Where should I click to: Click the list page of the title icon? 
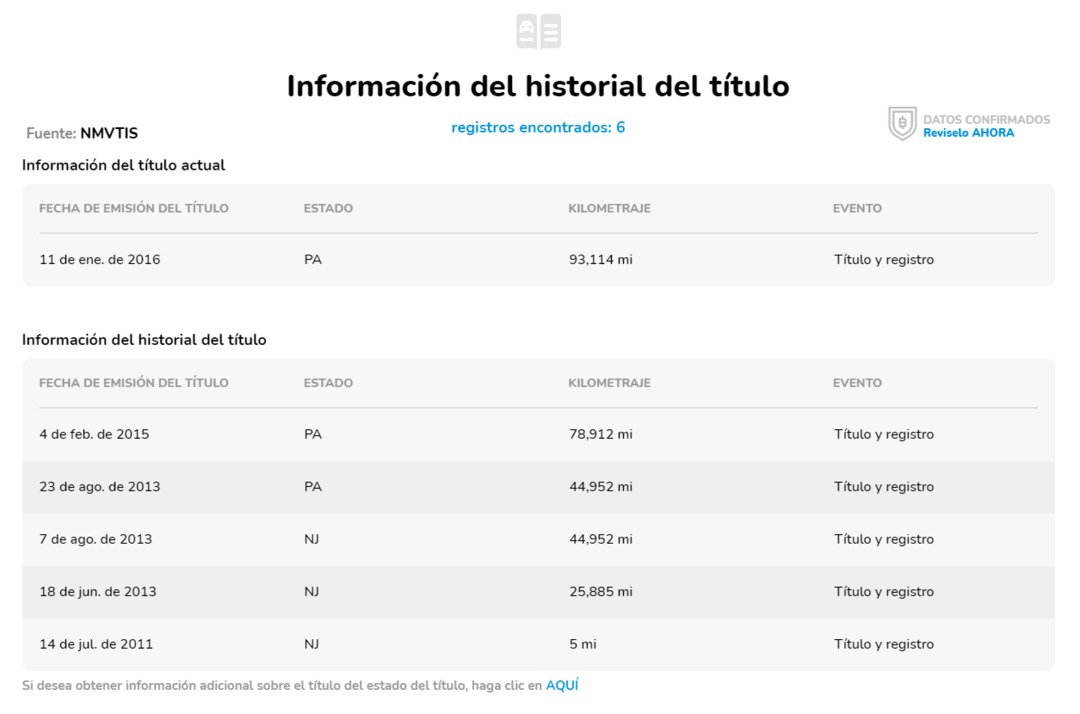pos(550,30)
